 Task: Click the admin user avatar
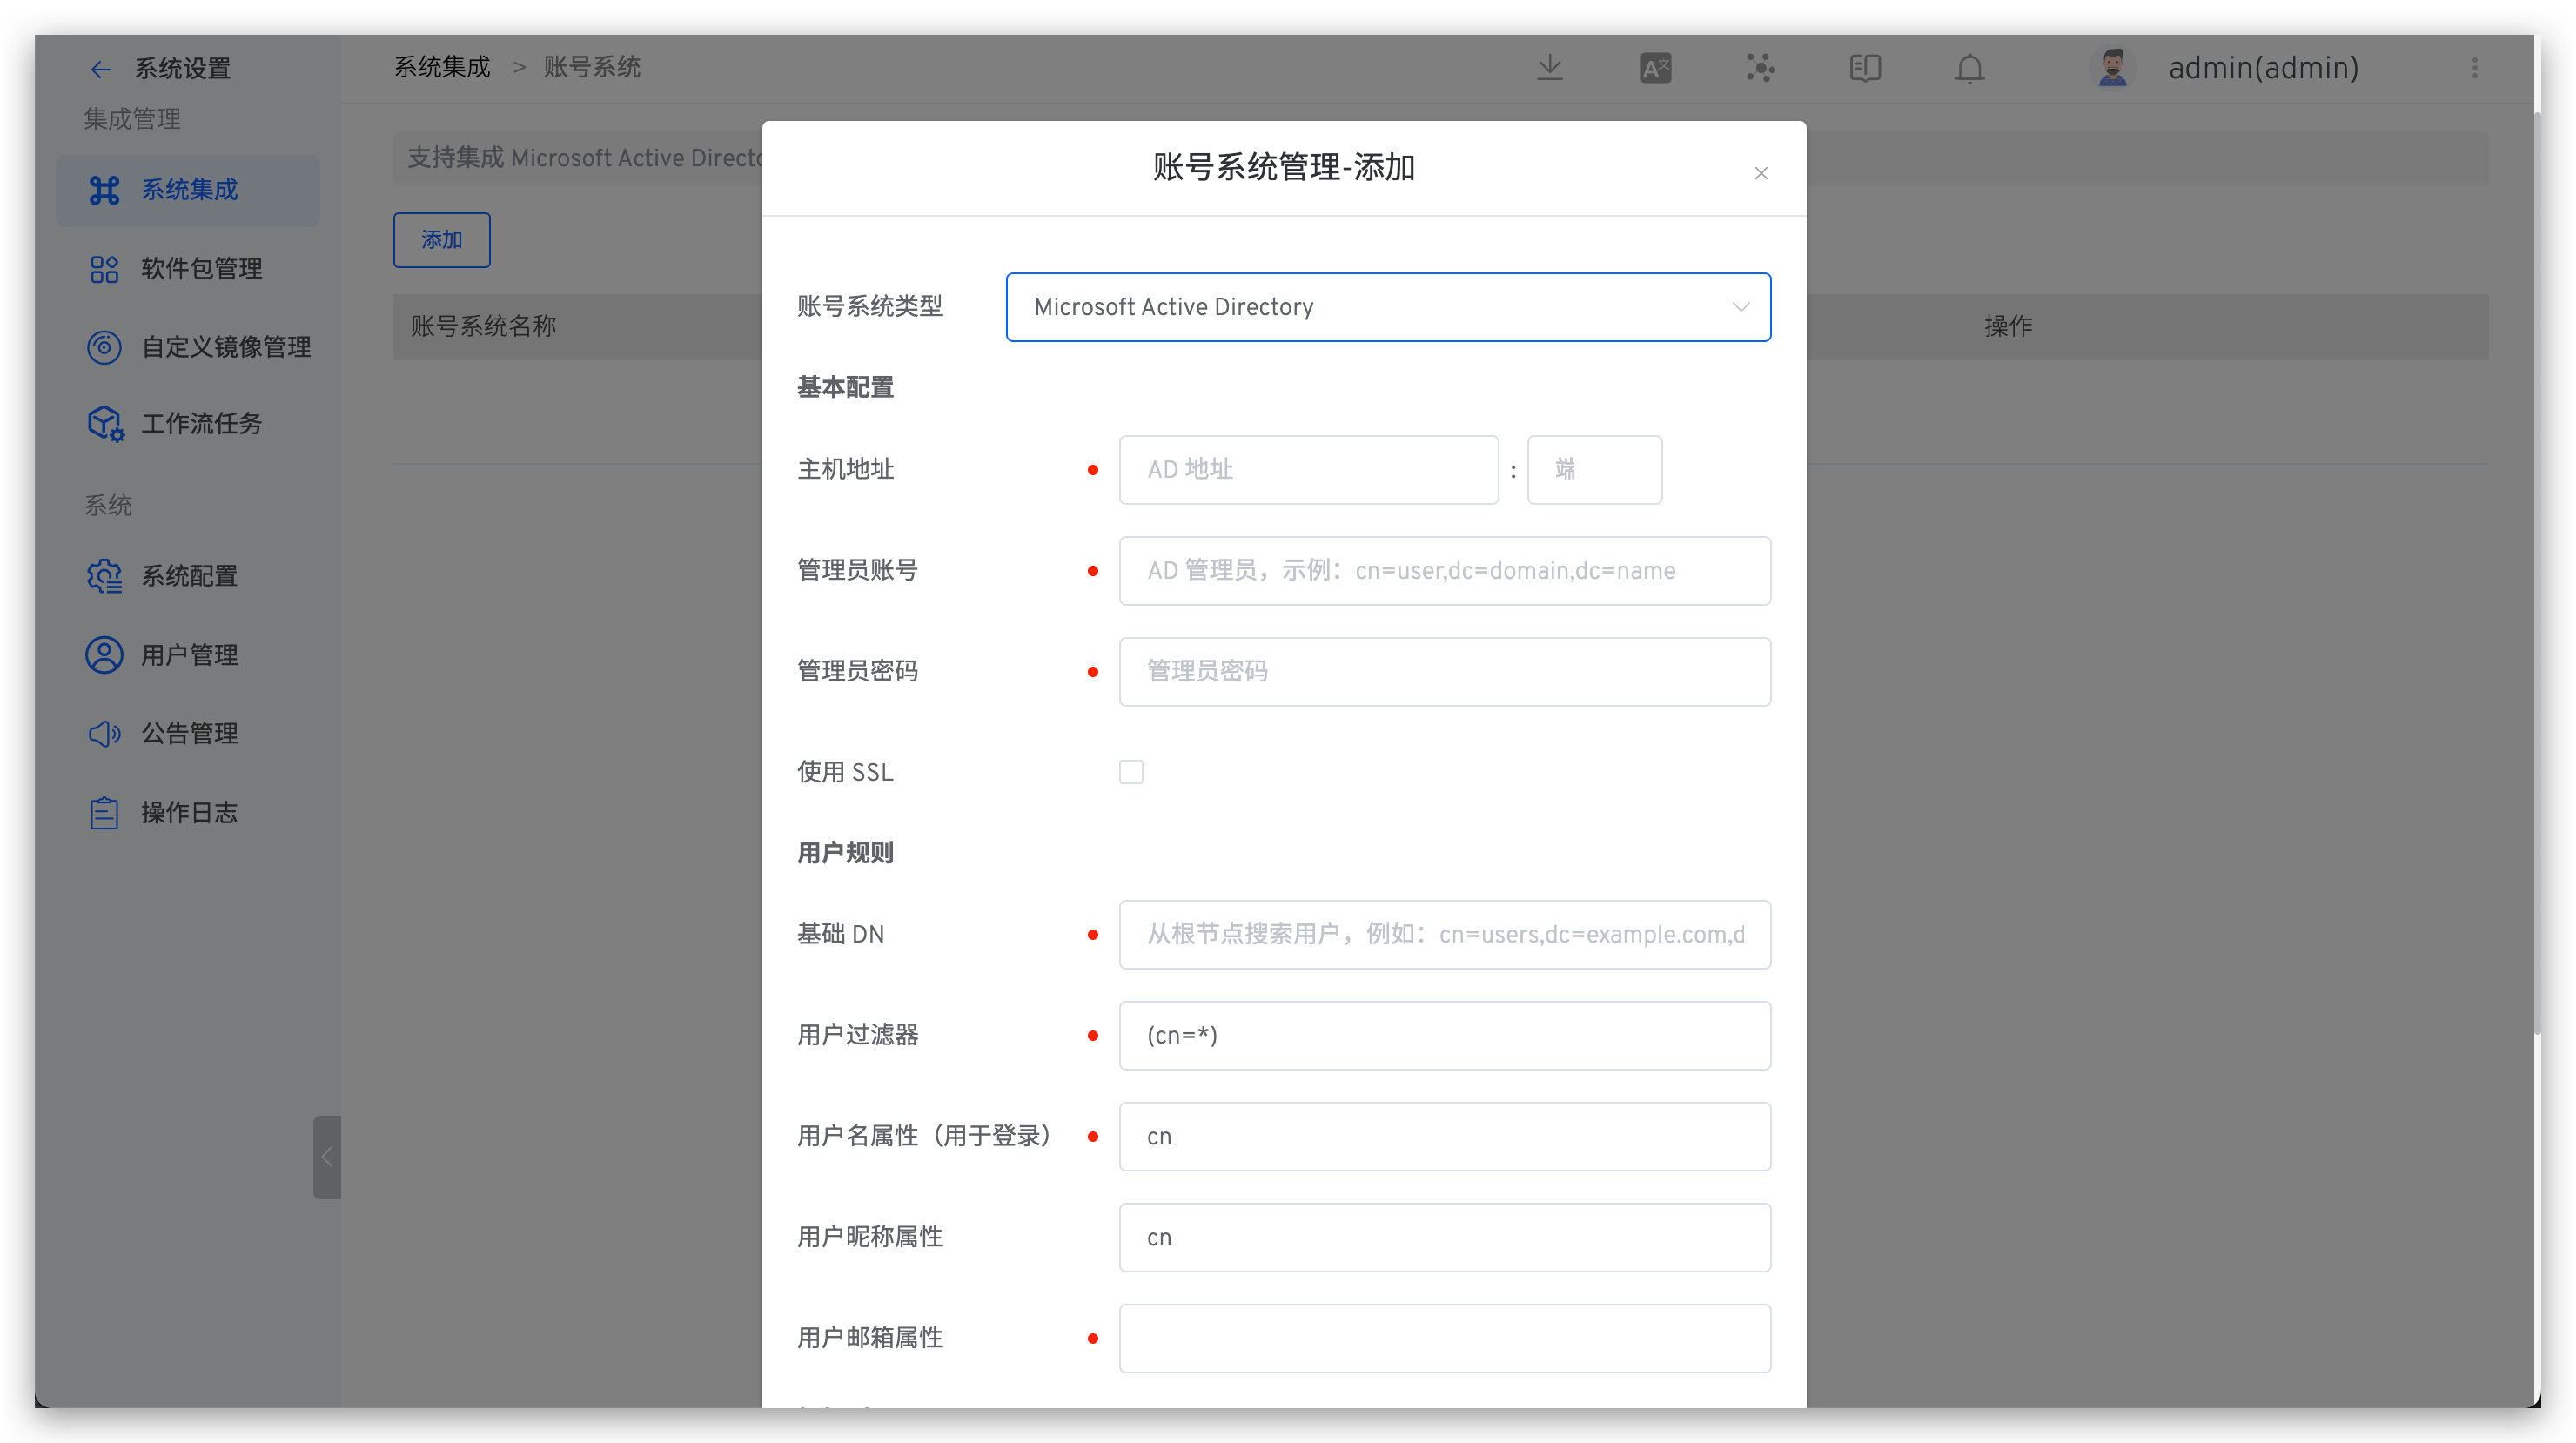(x=2112, y=68)
